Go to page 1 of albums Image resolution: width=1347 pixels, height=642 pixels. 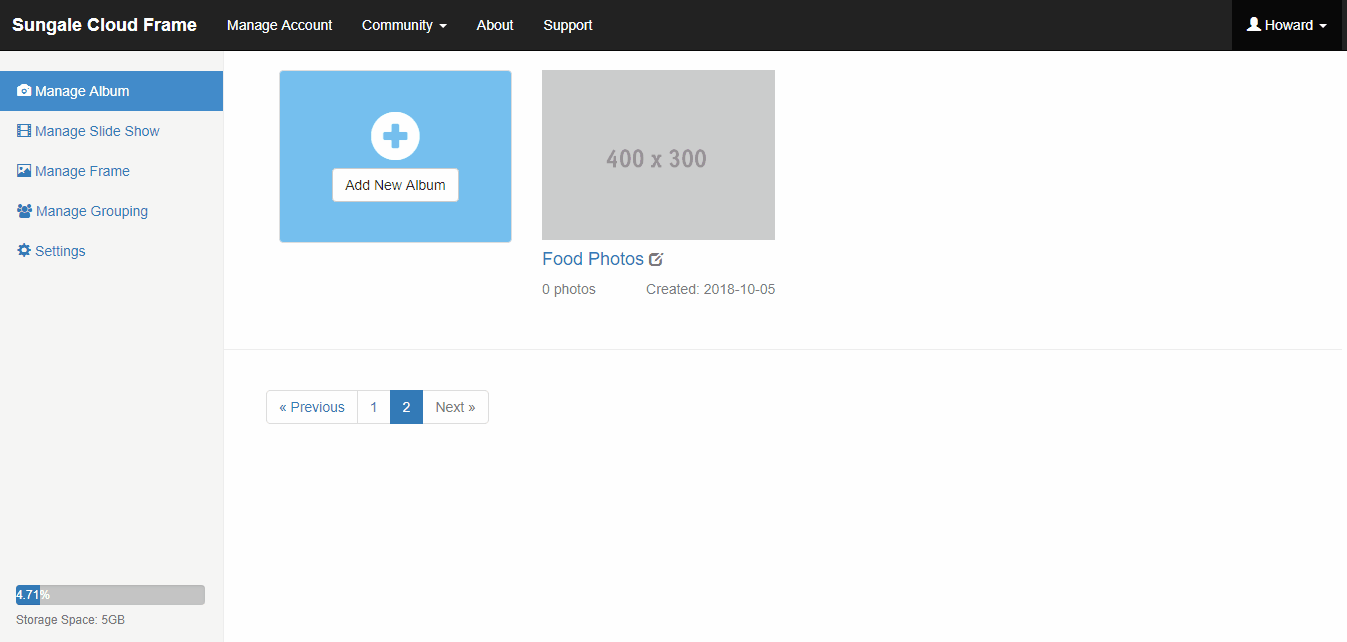click(x=373, y=407)
